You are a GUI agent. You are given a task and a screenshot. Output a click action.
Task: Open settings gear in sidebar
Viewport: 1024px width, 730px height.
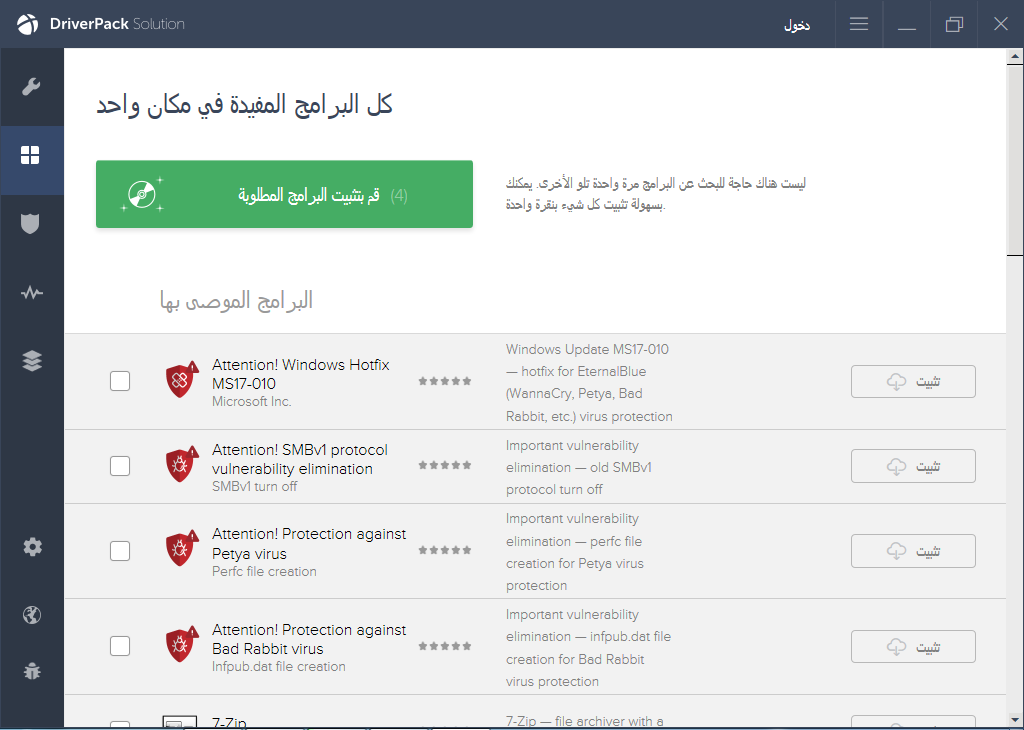(32, 547)
